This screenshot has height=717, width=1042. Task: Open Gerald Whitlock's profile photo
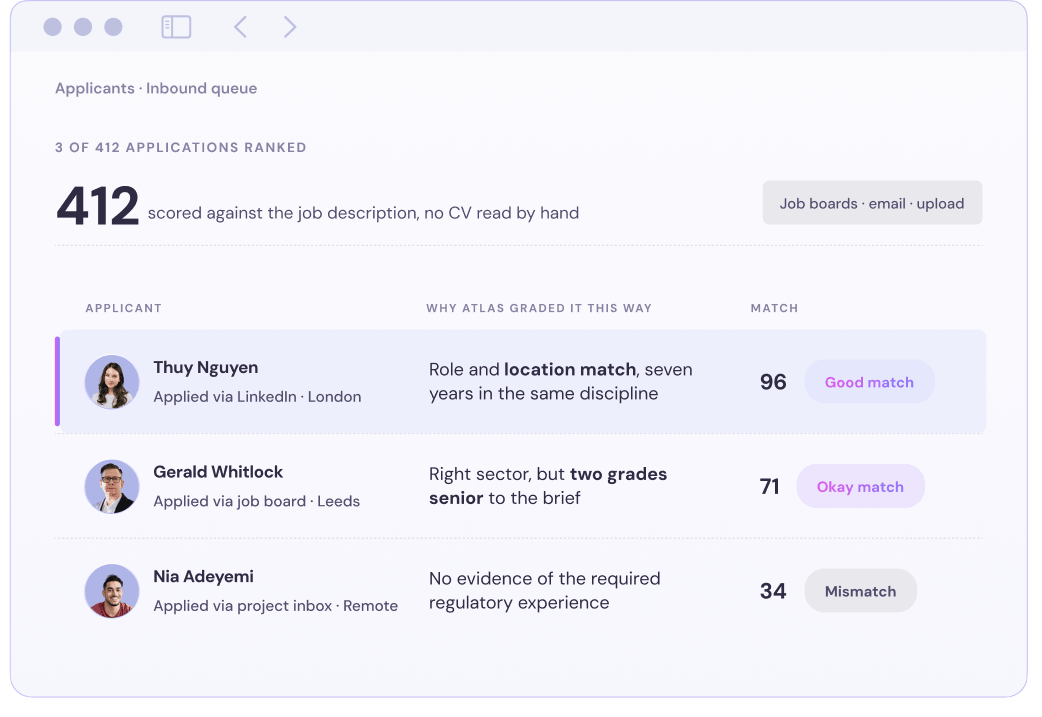112,486
